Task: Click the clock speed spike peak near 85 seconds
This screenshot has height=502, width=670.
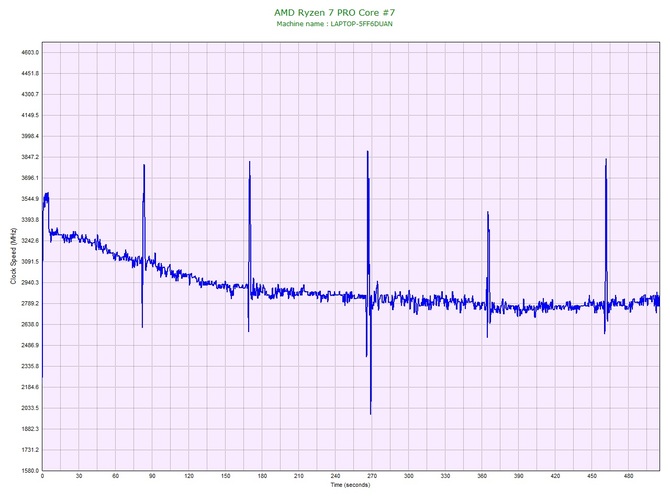Action: 144,165
